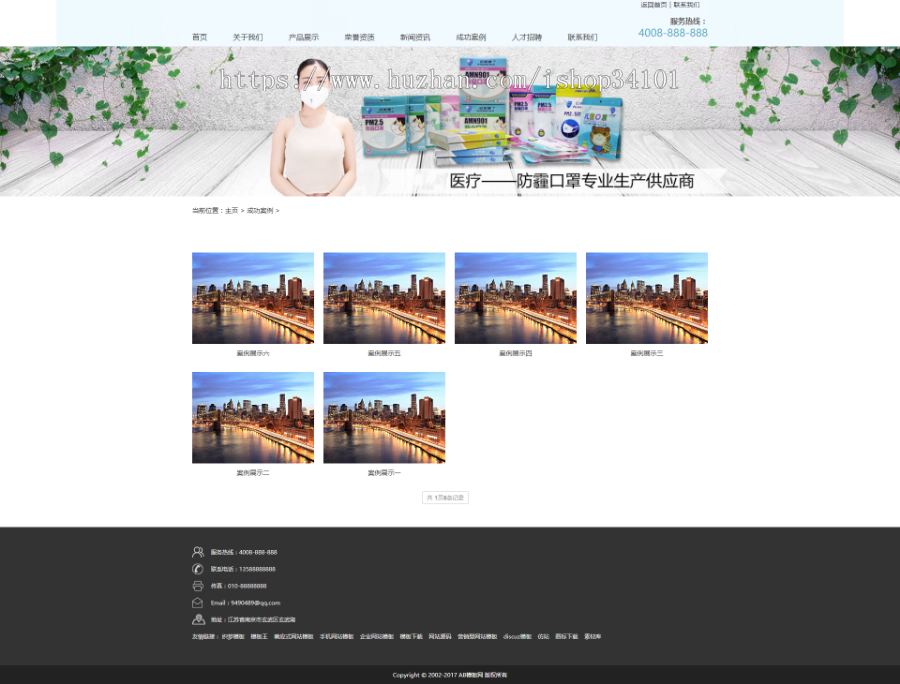This screenshot has height=684, width=900.
Task: Open the 首页 navigation menu item
Action: [200, 37]
